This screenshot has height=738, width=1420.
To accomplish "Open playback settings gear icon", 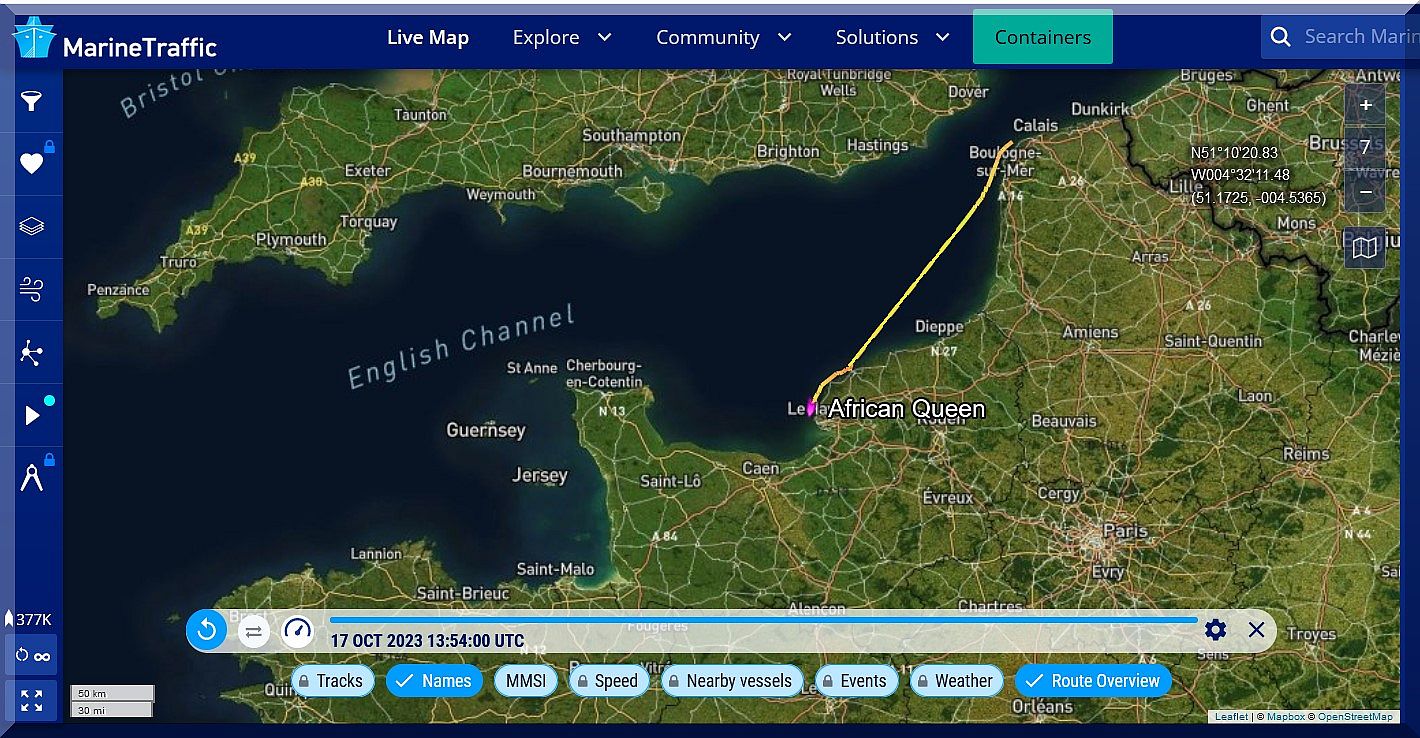I will (1215, 630).
